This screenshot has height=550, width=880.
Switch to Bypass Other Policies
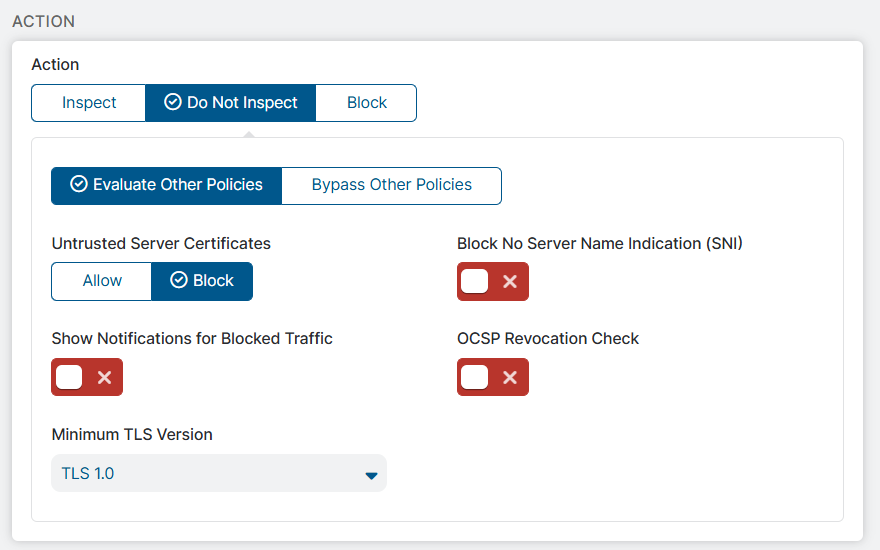coord(391,185)
